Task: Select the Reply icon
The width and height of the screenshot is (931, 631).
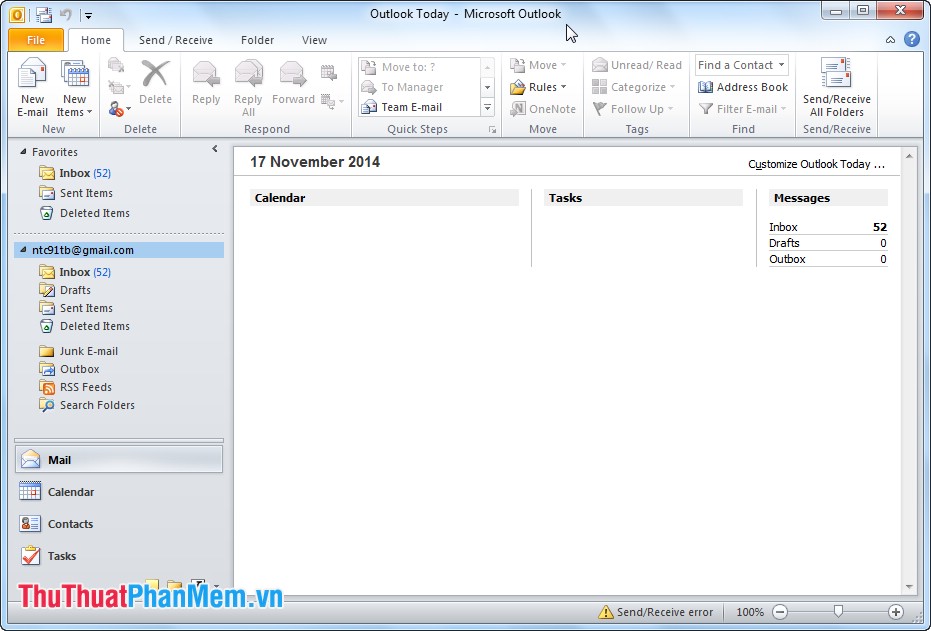Action: click(205, 85)
